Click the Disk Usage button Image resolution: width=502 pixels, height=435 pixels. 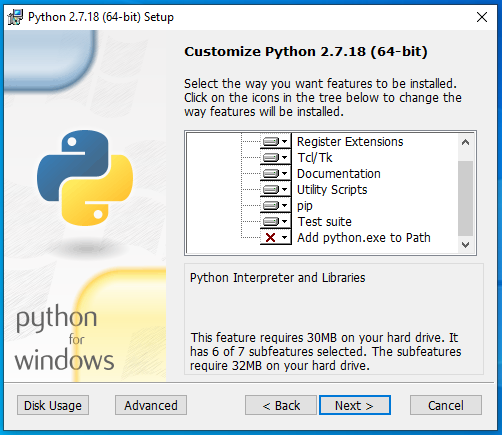(x=53, y=405)
